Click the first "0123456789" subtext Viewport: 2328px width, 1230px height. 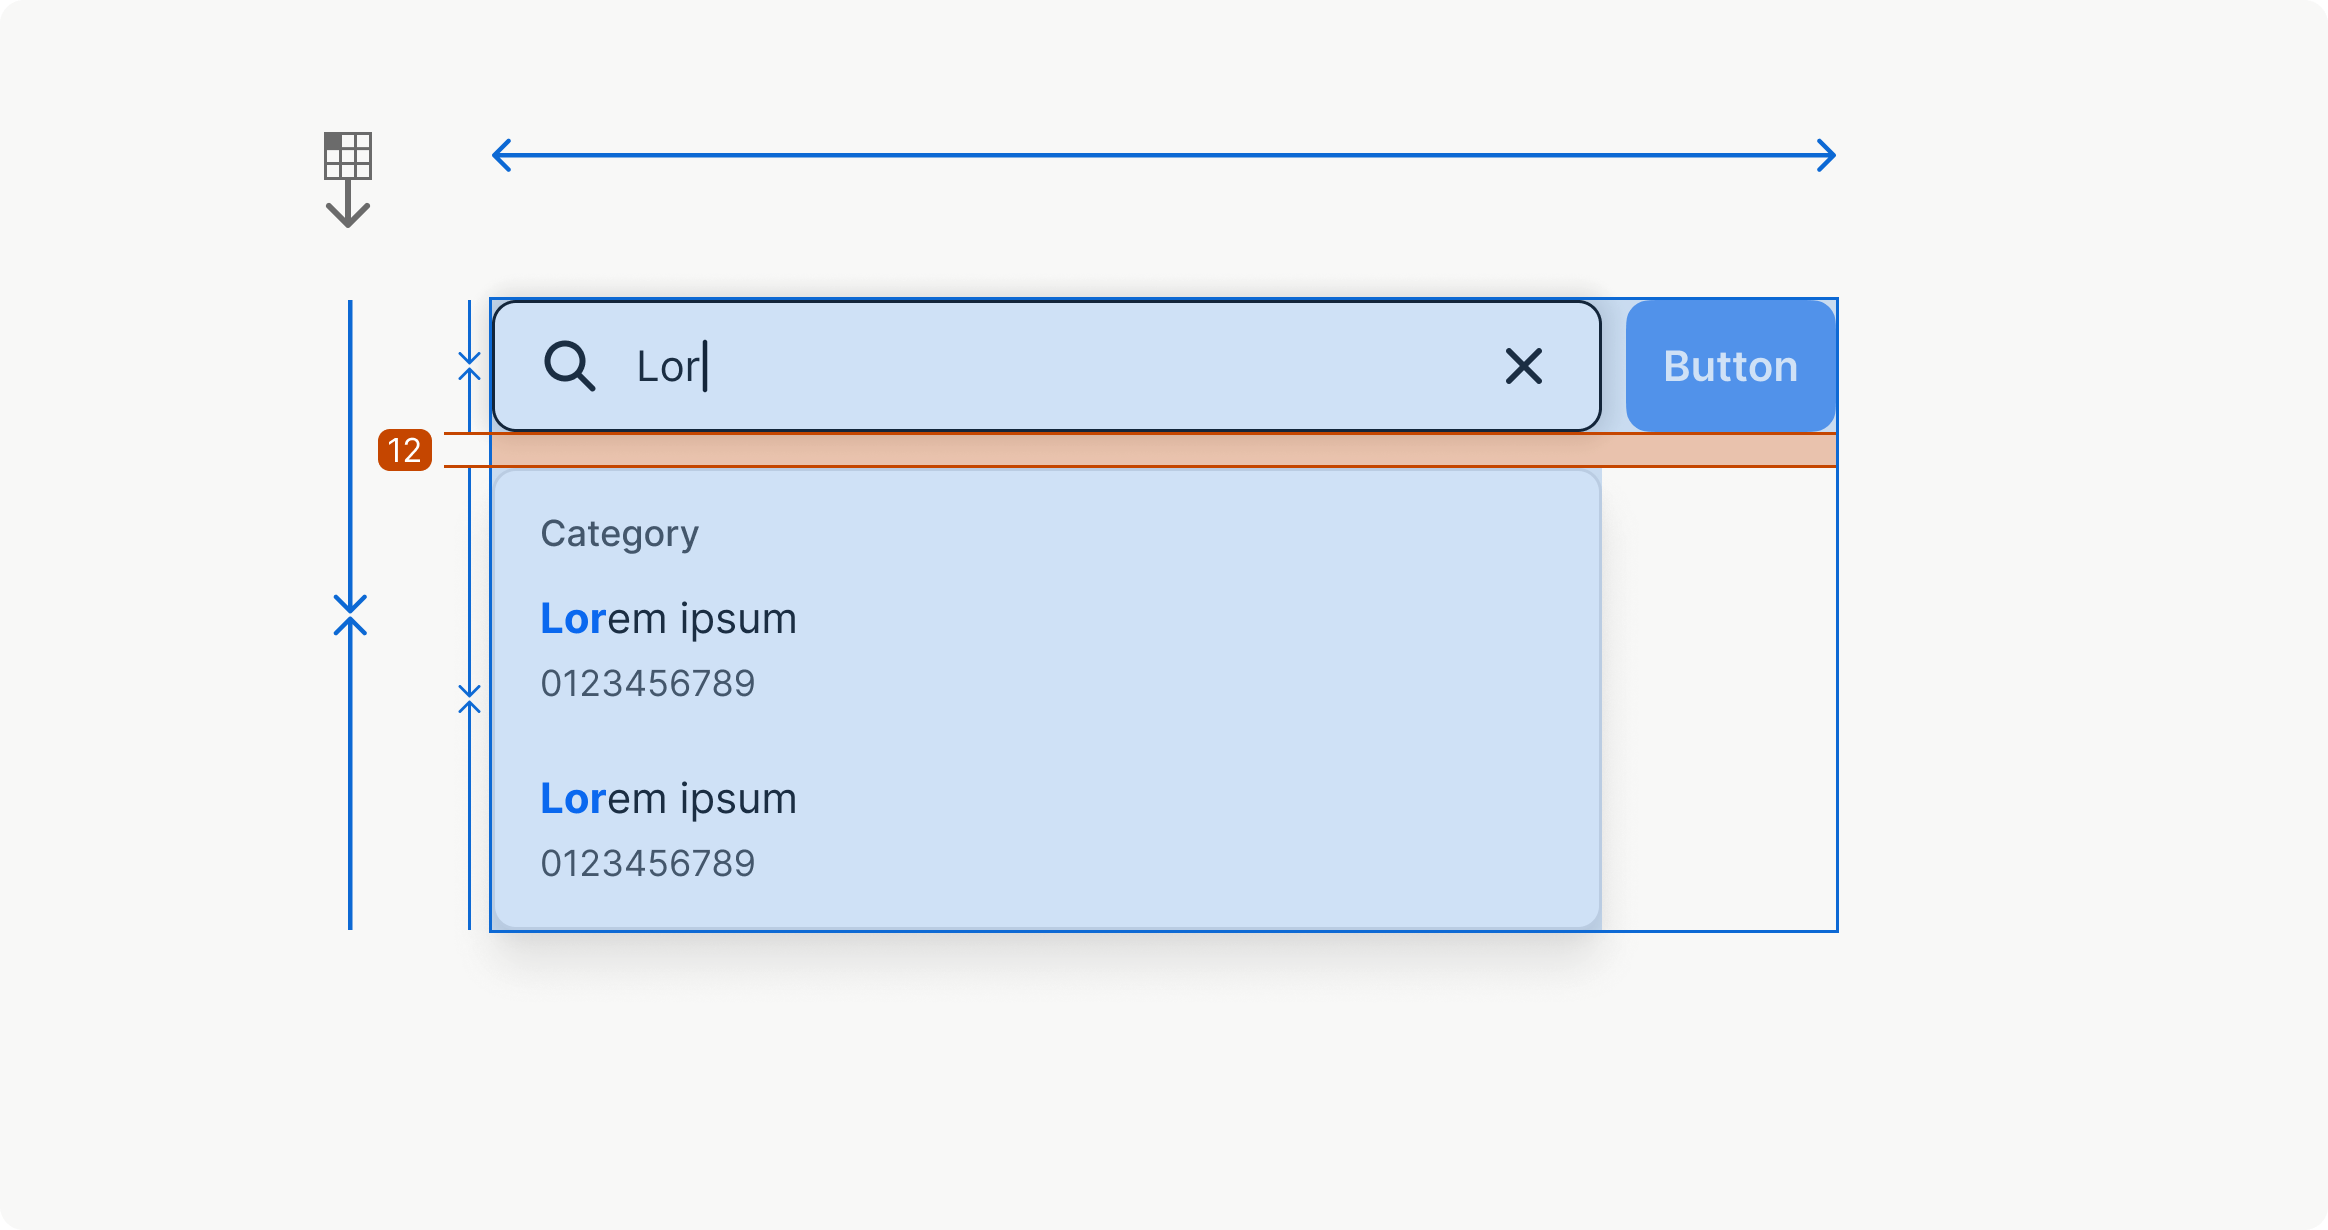tap(647, 684)
